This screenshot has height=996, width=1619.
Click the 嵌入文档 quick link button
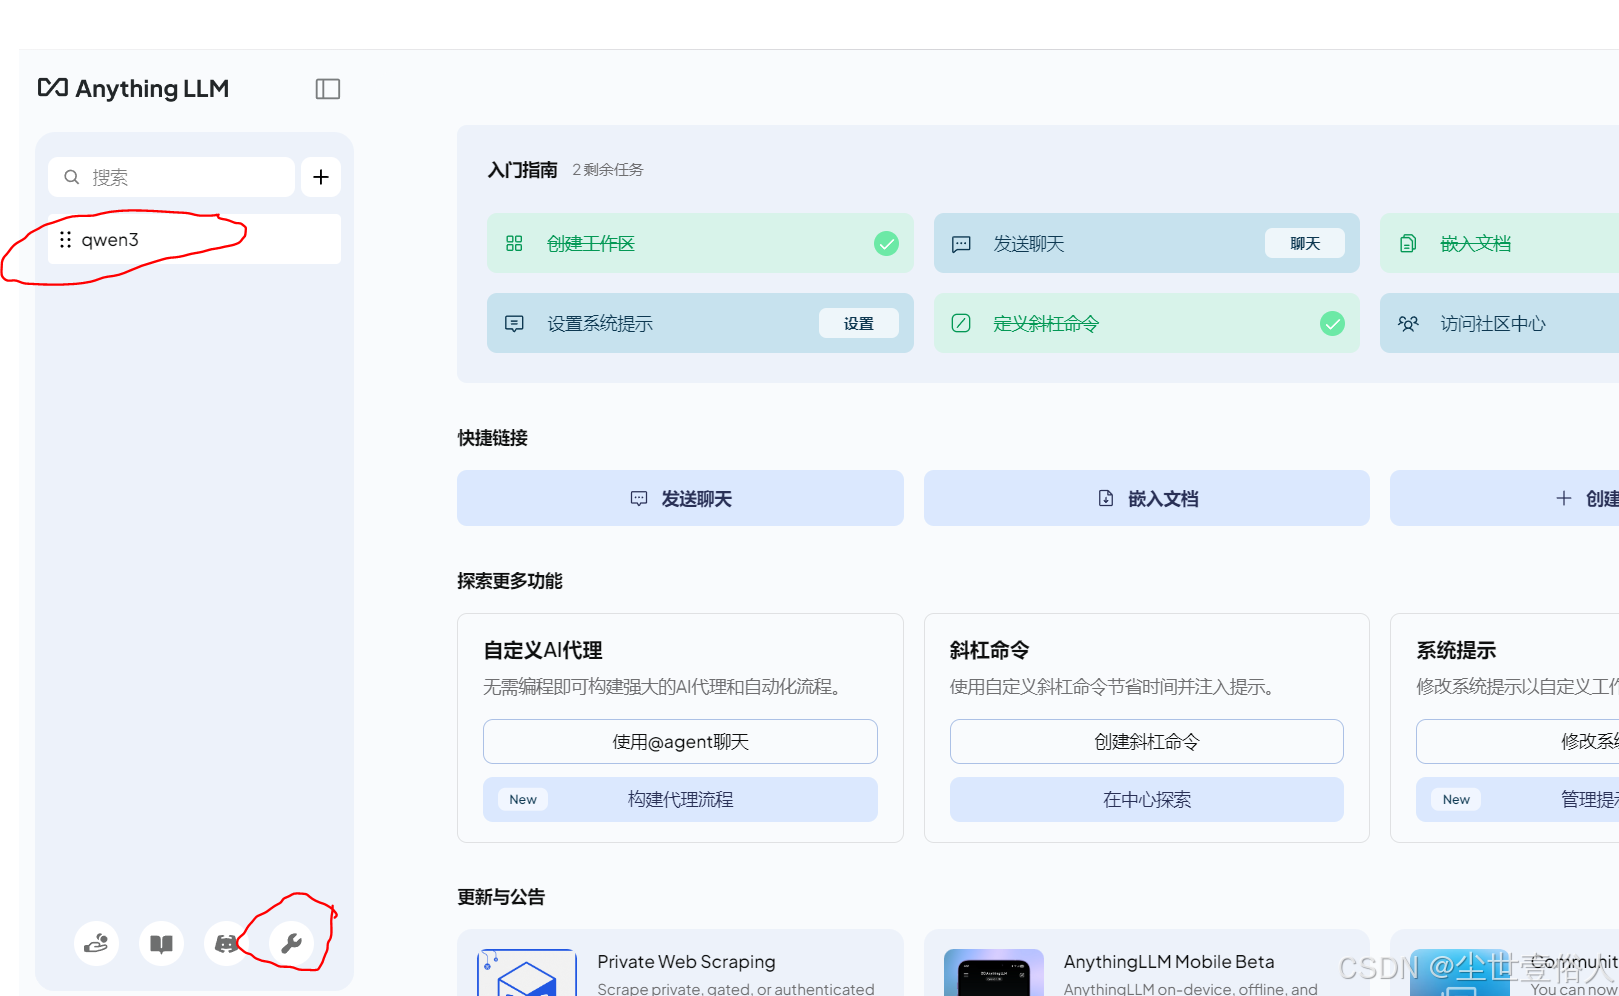tap(1147, 498)
